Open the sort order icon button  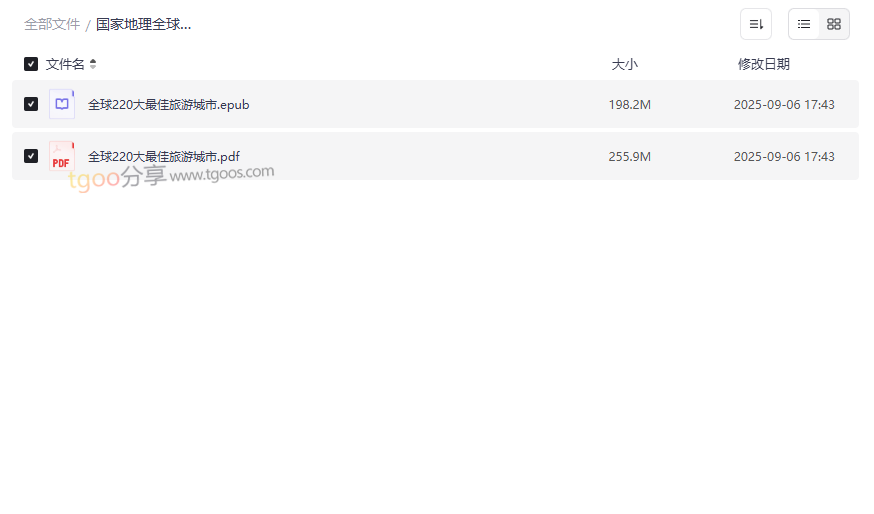pyautogui.click(x=756, y=24)
